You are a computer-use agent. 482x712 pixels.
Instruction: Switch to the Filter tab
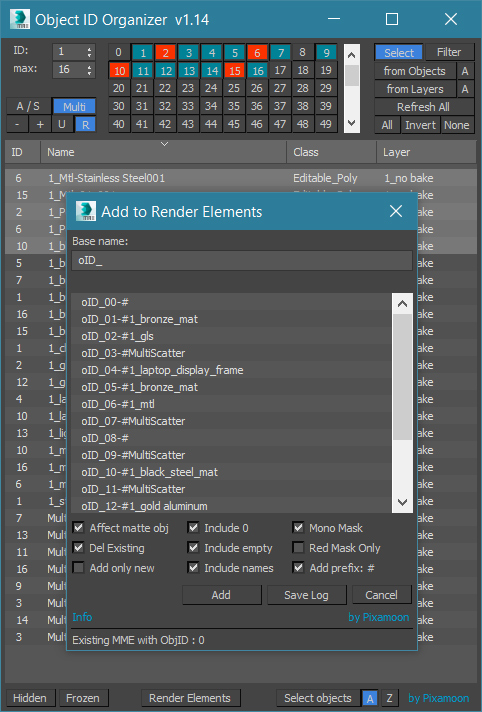click(449, 52)
